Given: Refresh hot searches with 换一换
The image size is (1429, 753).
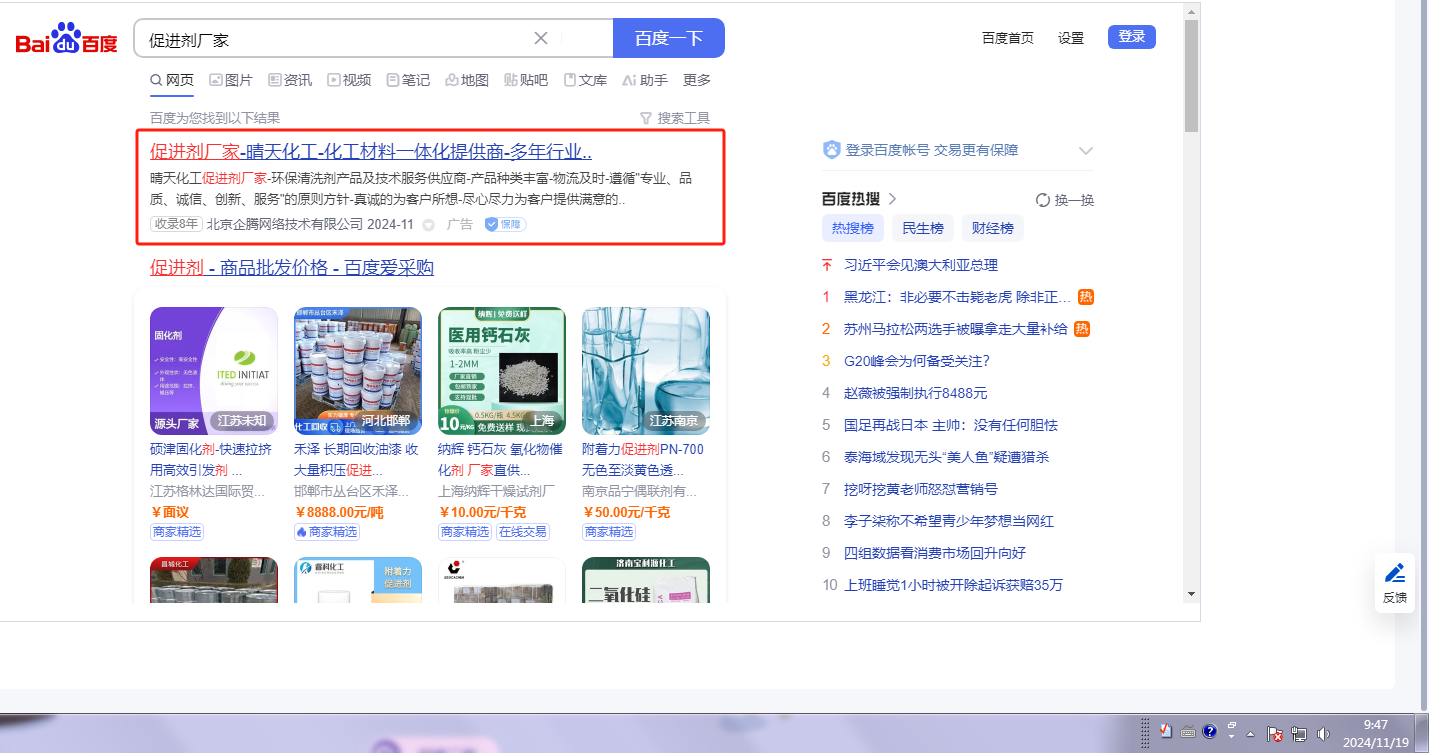Looking at the screenshot, I should click(x=1065, y=199).
